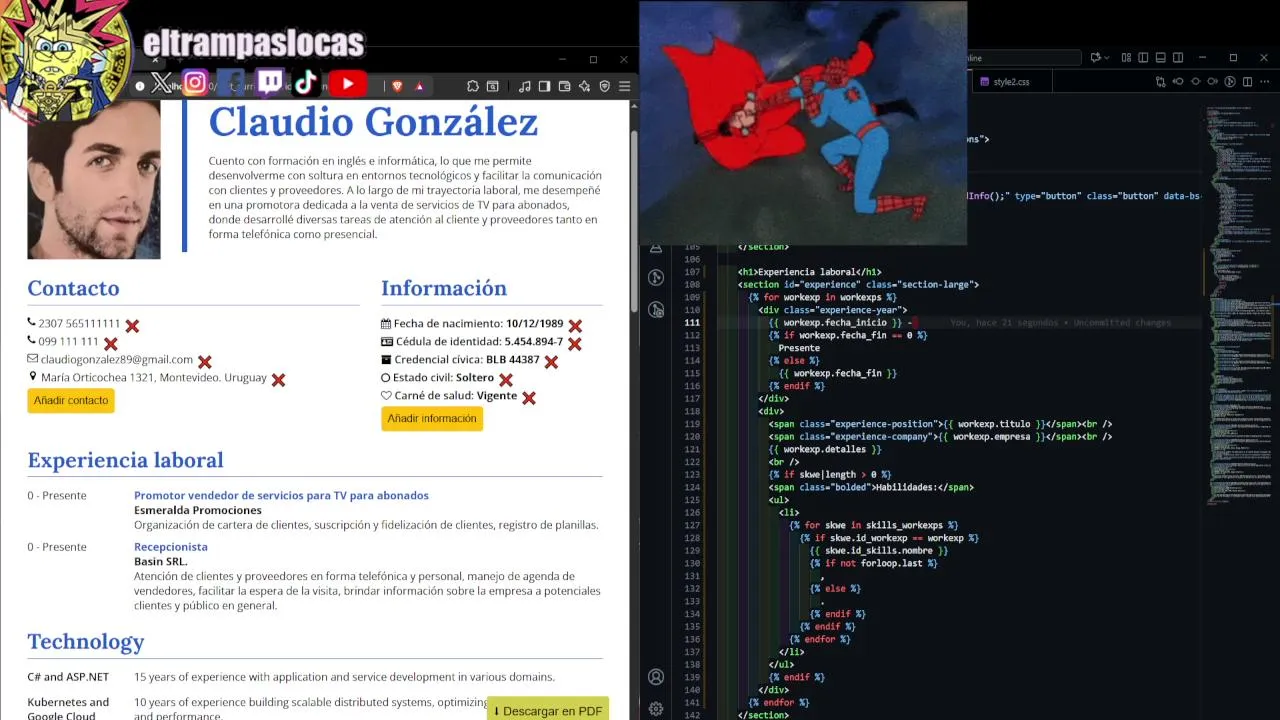Delete the claudiogonzalez89@gmail.com entry with red X
1280x720 pixels.
pyautogui.click(x=205, y=362)
